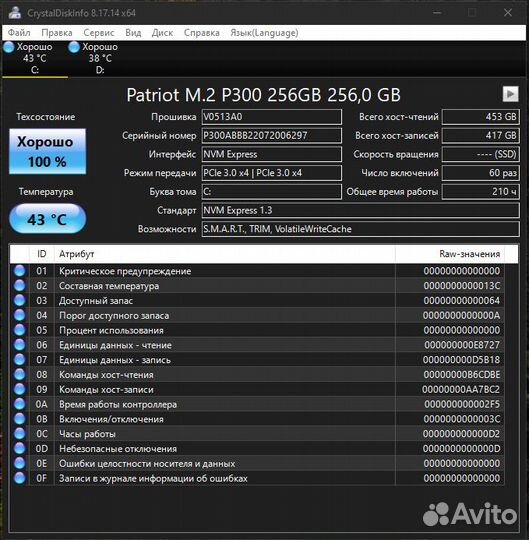Screen dimensions: 529x540
Task: Click the Хорошо 100 % health status button
Action: tap(48, 152)
